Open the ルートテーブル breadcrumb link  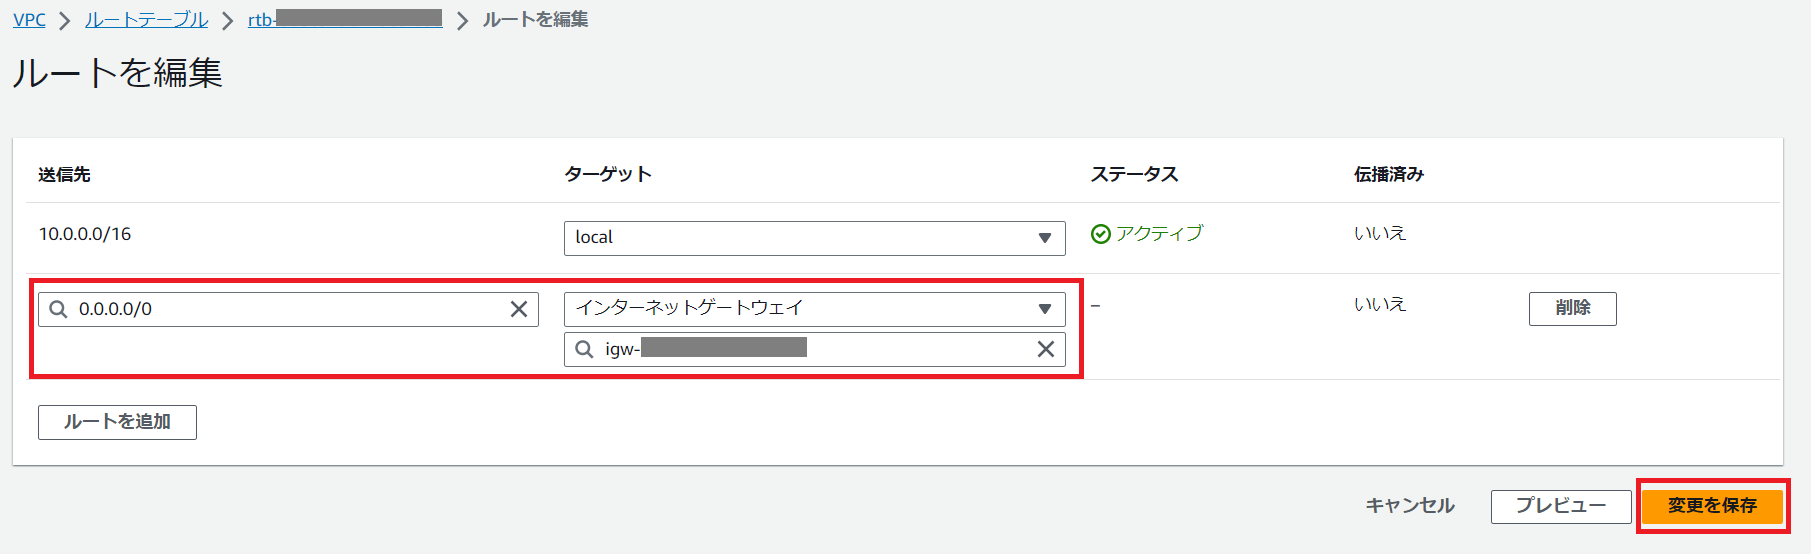(x=146, y=20)
